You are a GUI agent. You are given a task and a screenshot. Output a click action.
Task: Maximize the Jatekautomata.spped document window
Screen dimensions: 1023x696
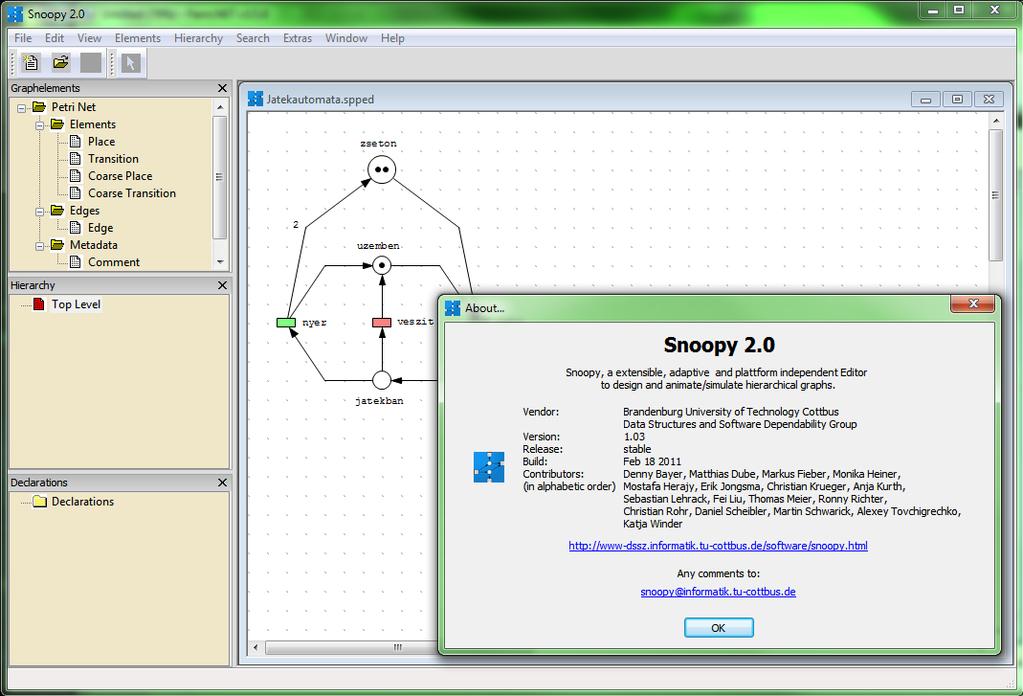957,99
